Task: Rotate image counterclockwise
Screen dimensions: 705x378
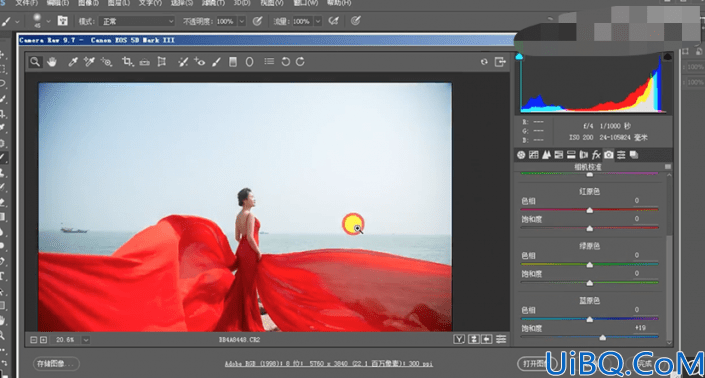Action: point(286,62)
